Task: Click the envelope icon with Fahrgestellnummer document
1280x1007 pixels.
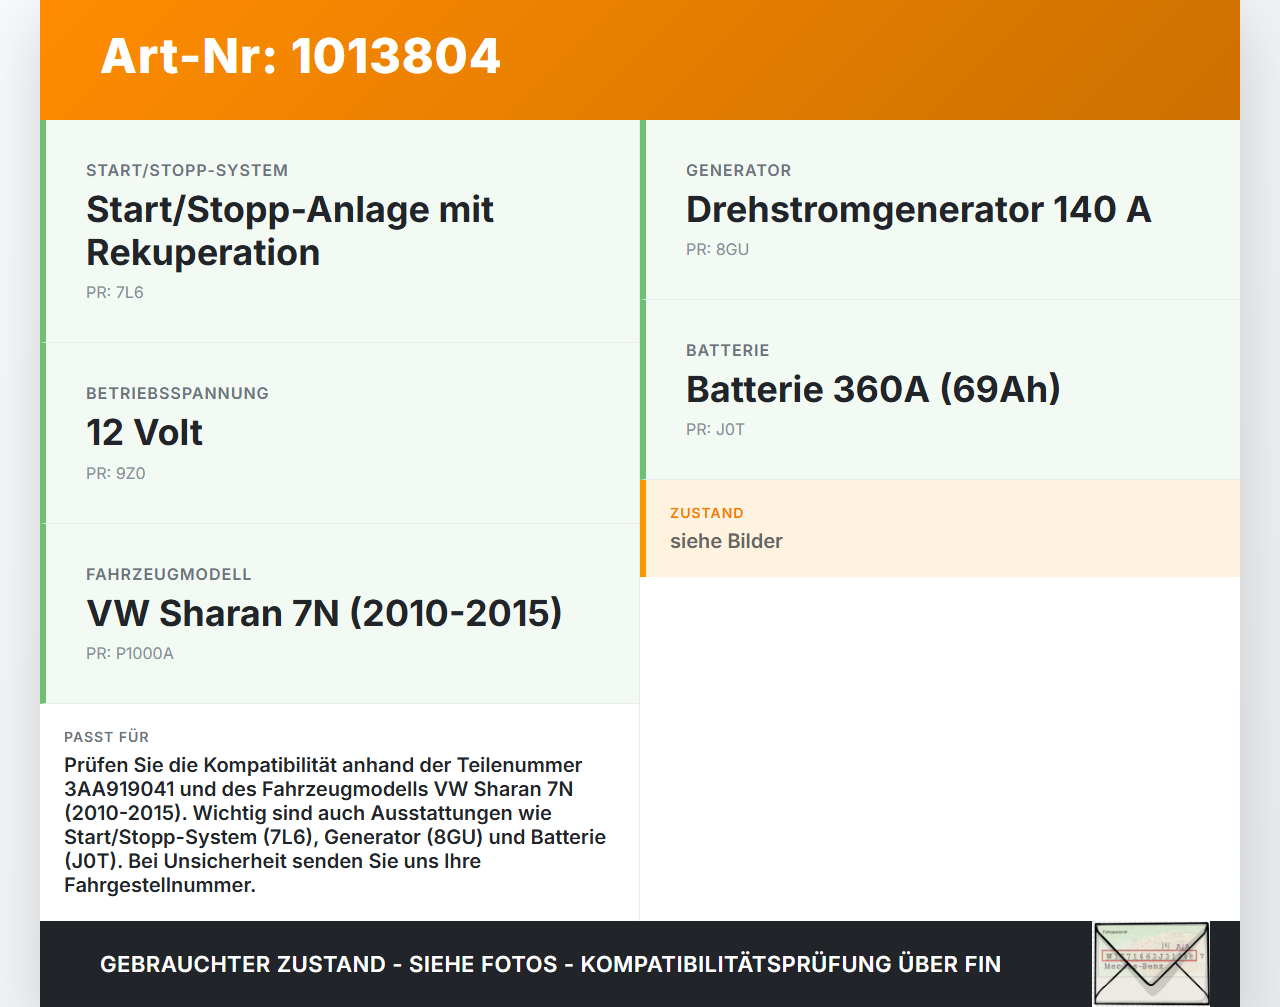Action: point(1151,962)
